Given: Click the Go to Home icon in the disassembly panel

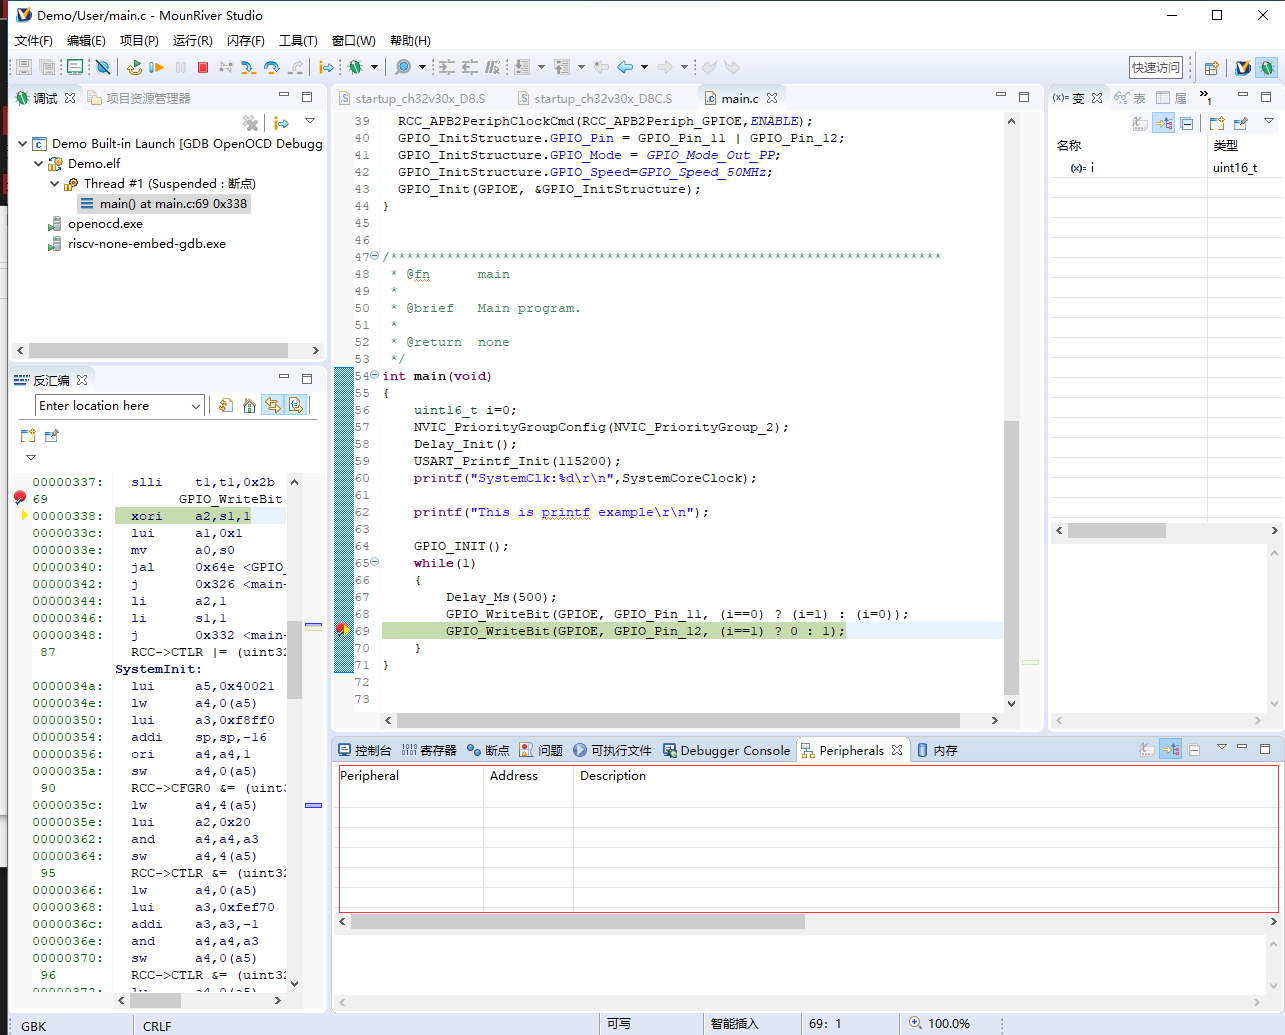Looking at the screenshot, I should point(249,405).
